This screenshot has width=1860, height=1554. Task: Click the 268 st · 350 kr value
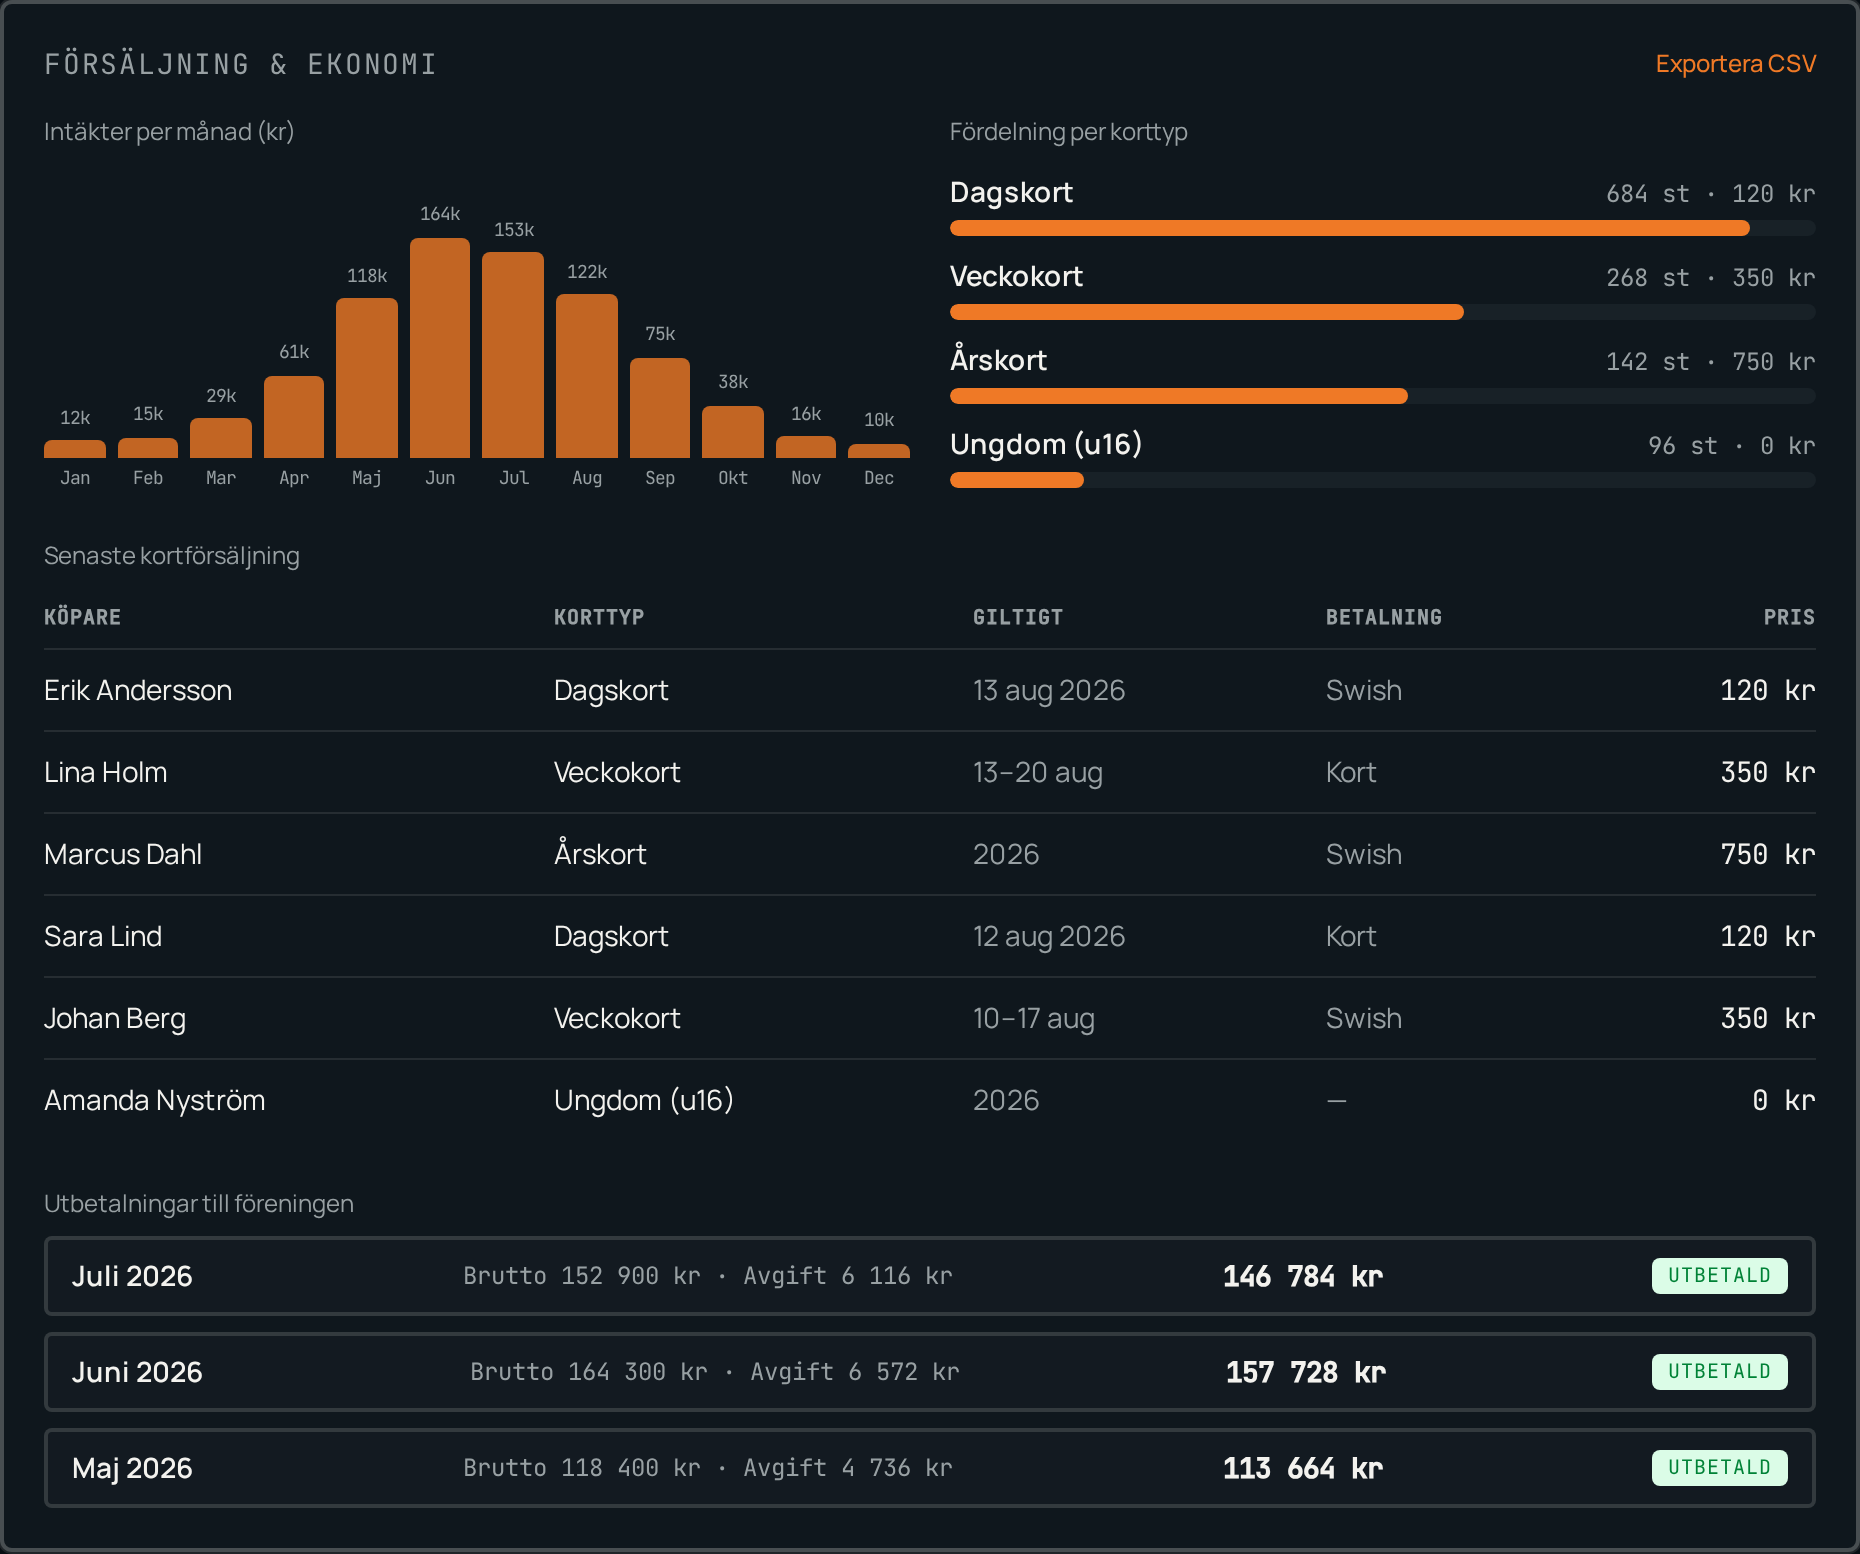[1711, 278]
